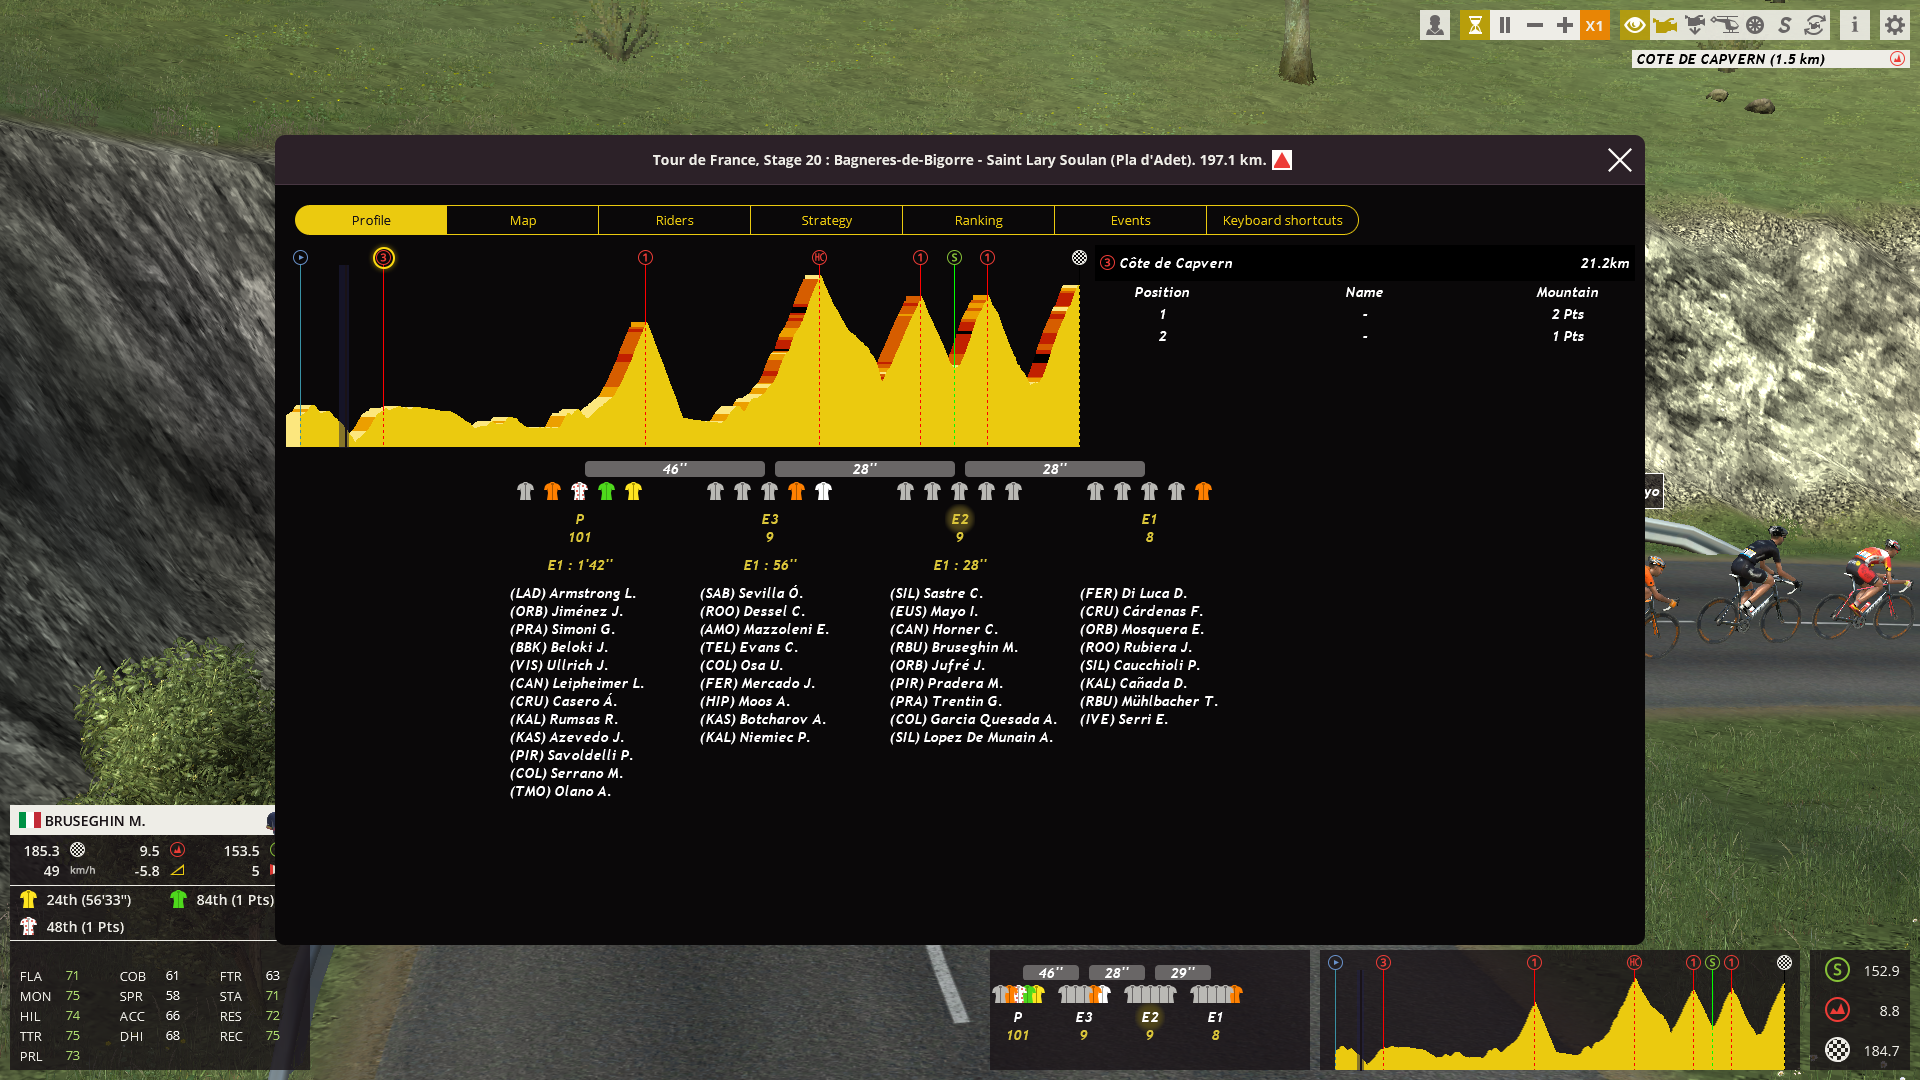1920x1080 pixels.
Task: Toggle the eye view mode icon
Action: 1635,25
